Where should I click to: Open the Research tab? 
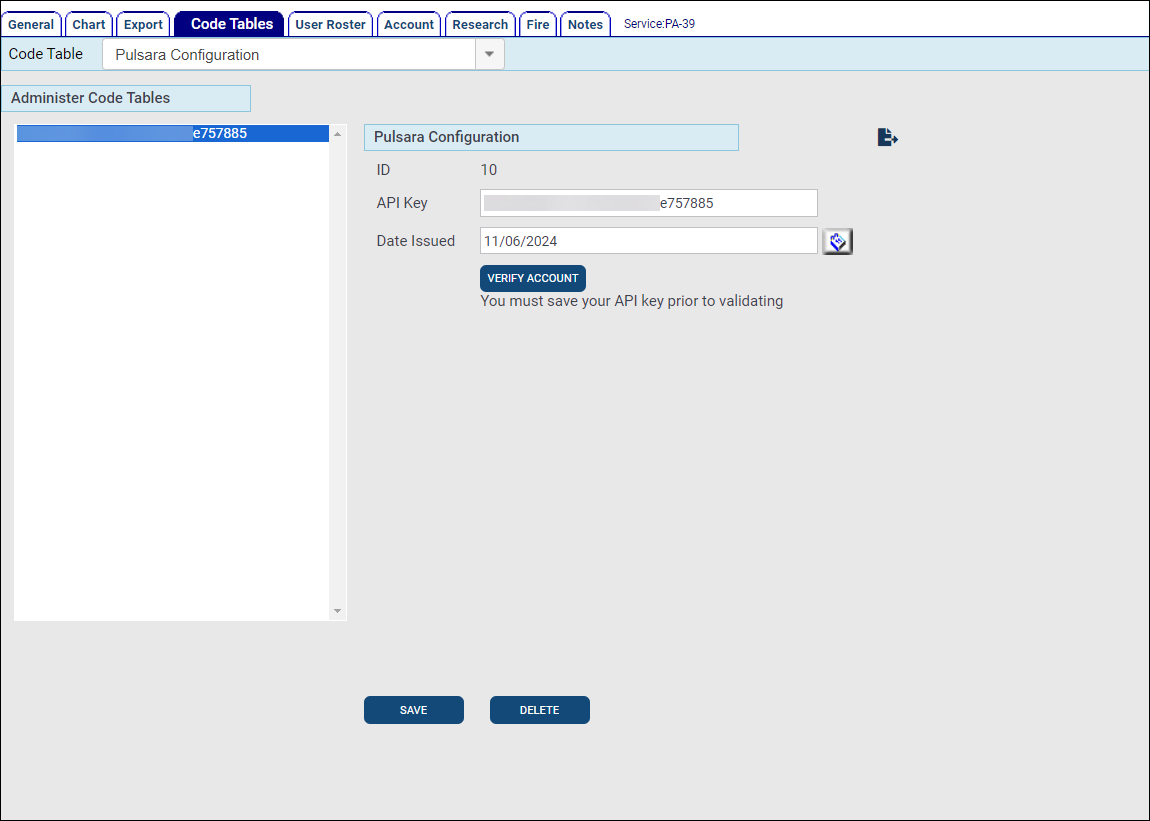tap(480, 24)
